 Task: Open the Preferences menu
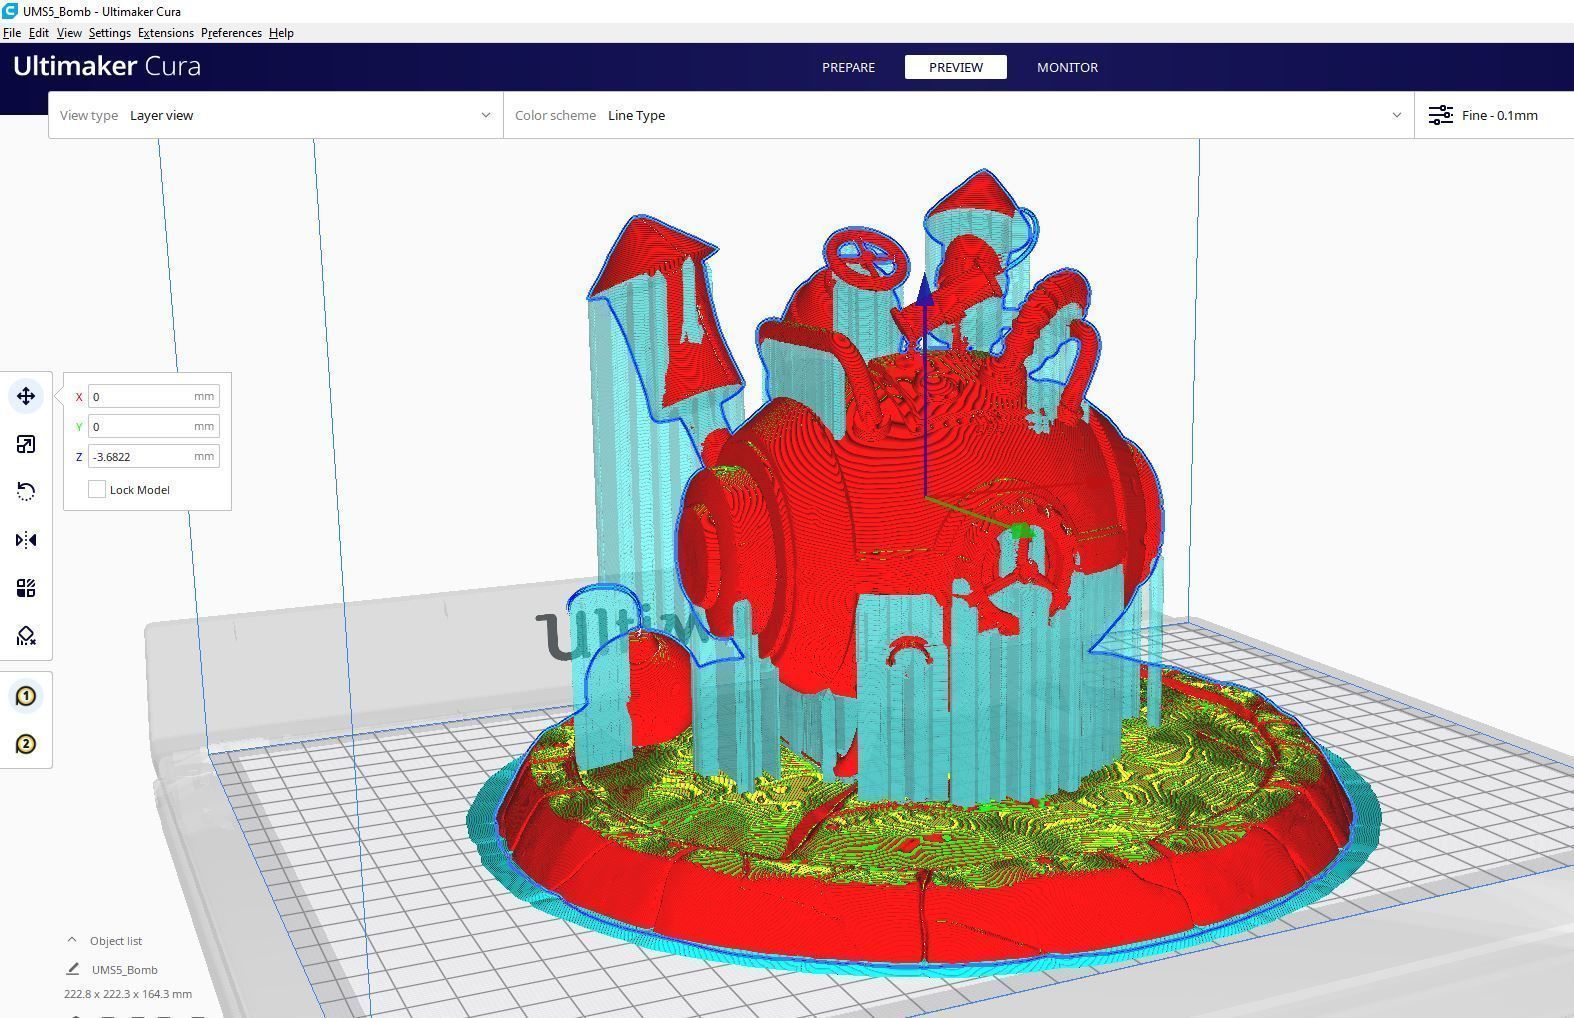[231, 33]
